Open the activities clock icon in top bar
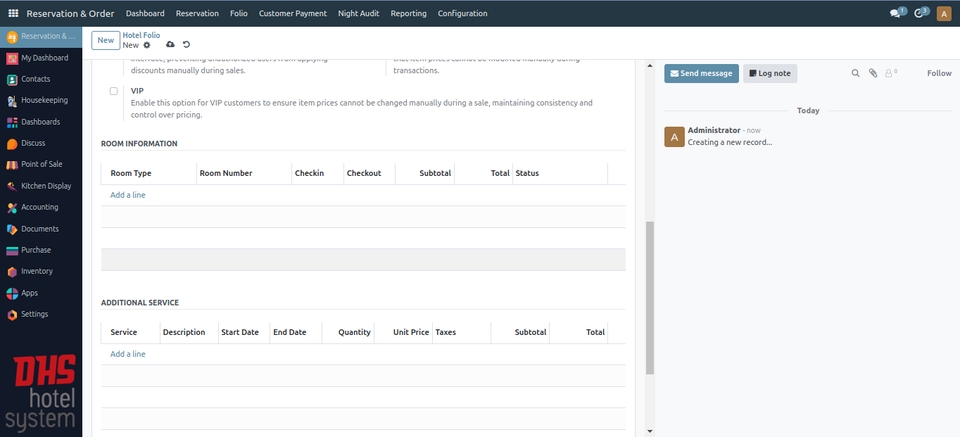 click(921, 13)
